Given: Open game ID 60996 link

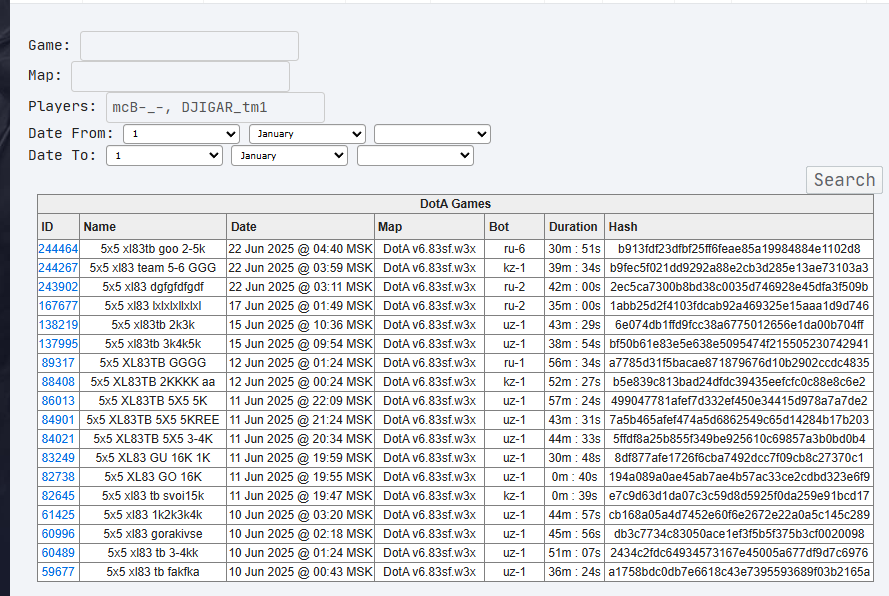Looking at the screenshot, I should coord(58,534).
